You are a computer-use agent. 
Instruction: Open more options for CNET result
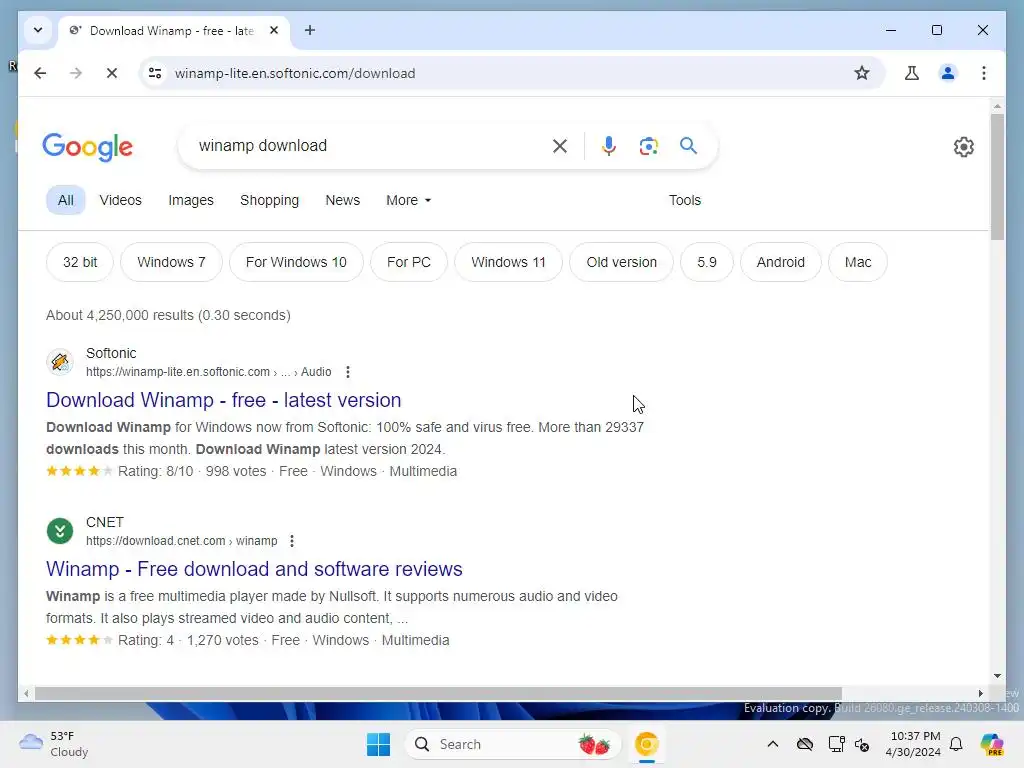[292, 541]
